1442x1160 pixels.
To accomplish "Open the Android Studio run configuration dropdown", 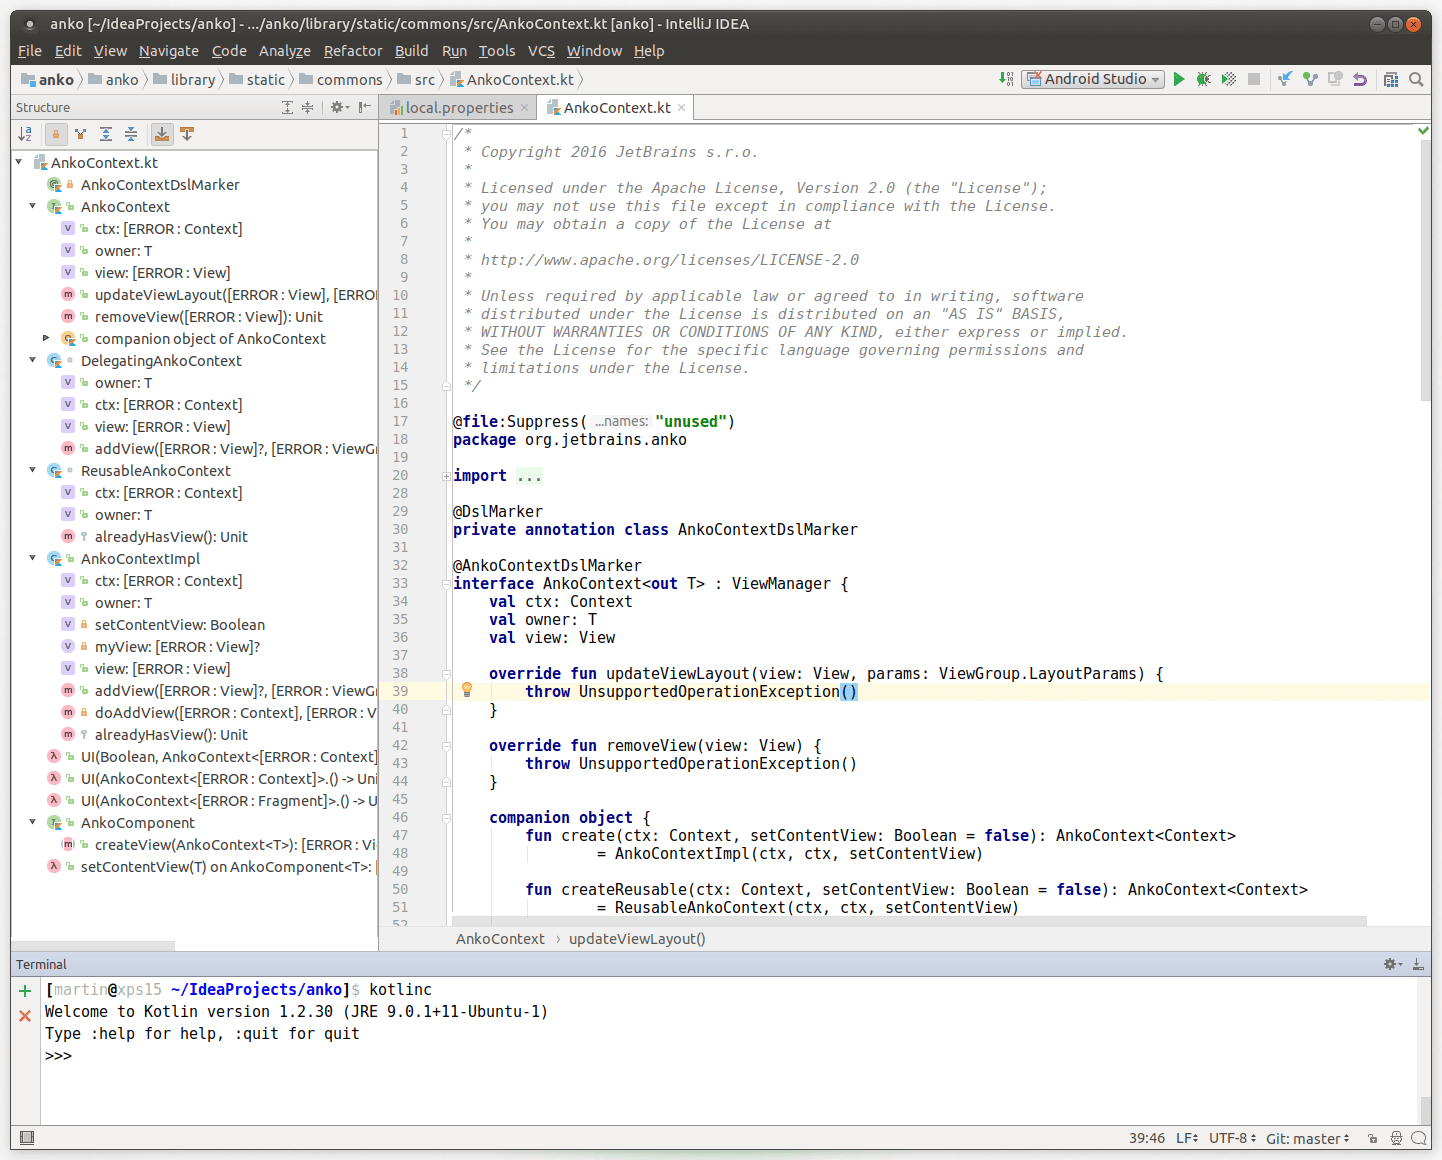I will click(1092, 78).
